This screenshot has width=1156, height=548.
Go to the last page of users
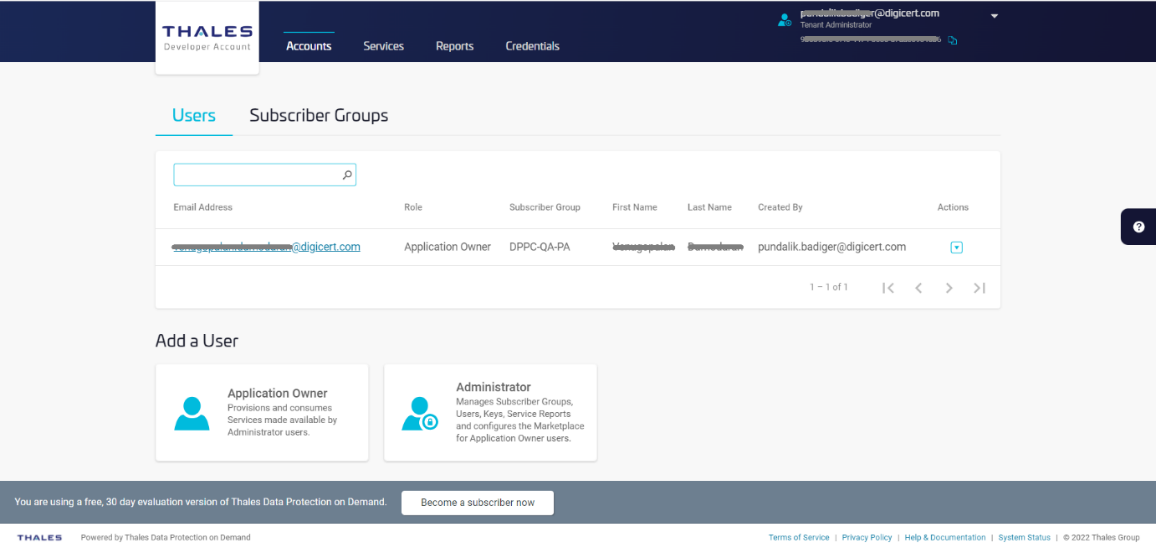(x=979, y=288)
